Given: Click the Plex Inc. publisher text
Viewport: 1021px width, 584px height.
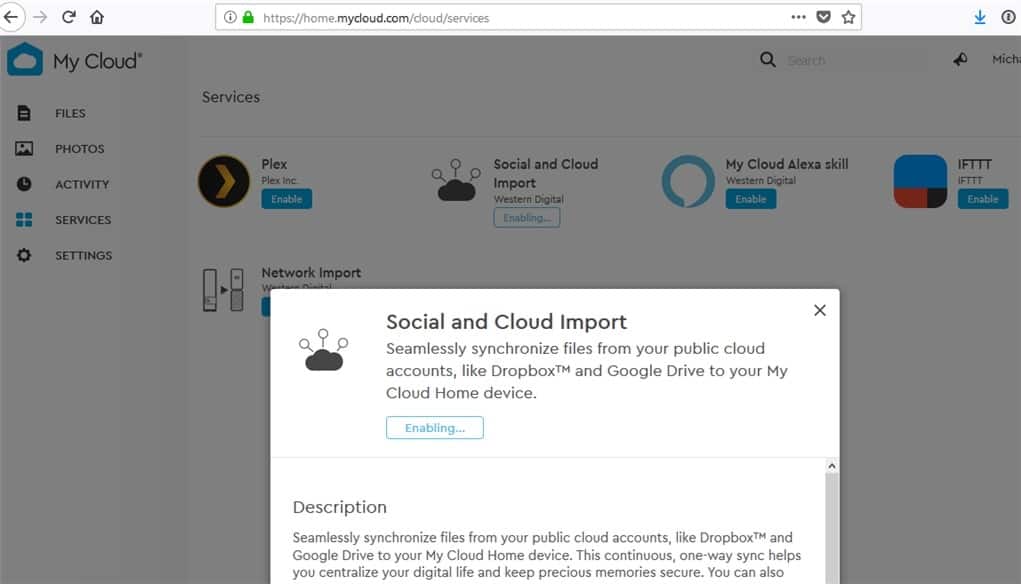Looking at the screenshot, I should click(x=279, y=180).
